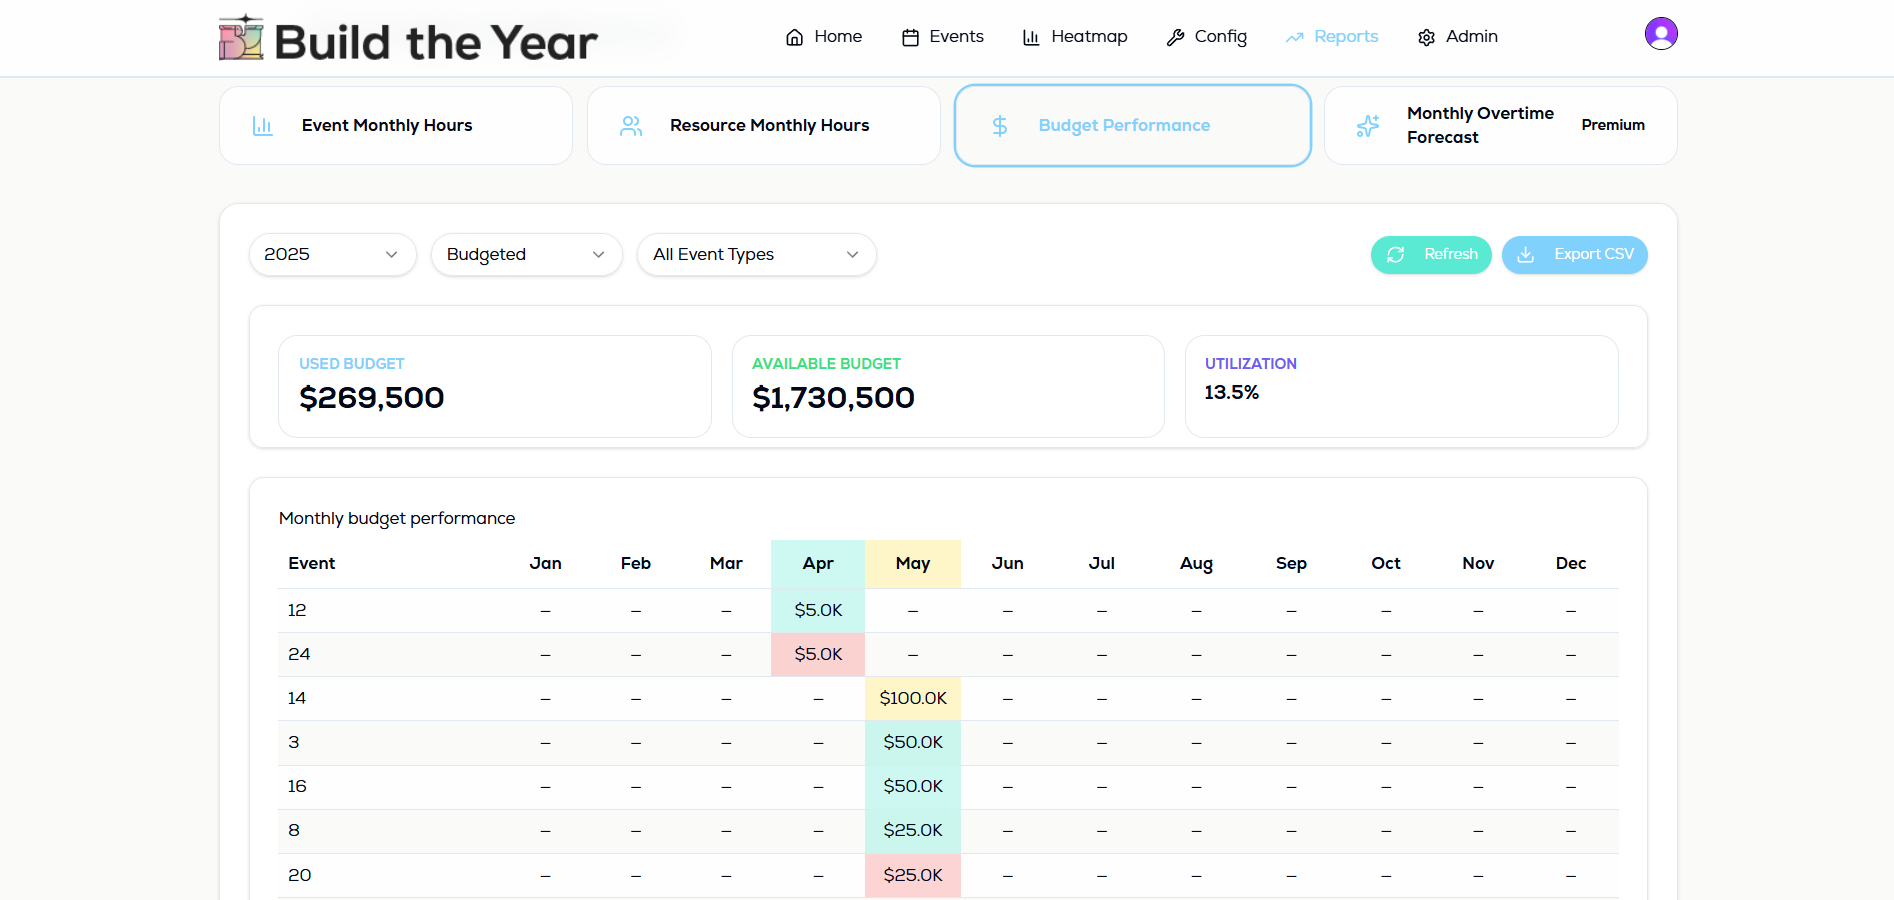Click the Feb column header
This screenshot has height=900, width=1894.
(x=636, y=564)
